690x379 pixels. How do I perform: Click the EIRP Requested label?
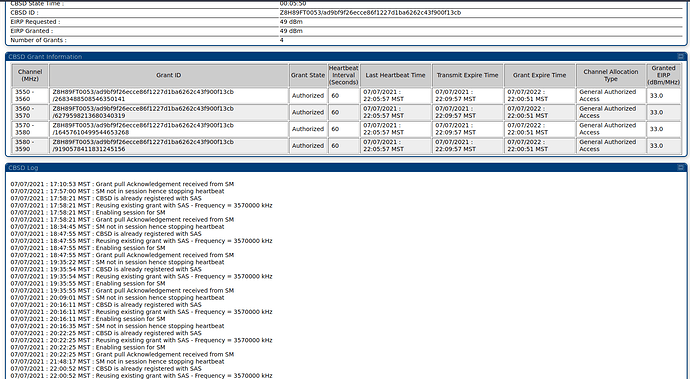[x=35, y=22]
